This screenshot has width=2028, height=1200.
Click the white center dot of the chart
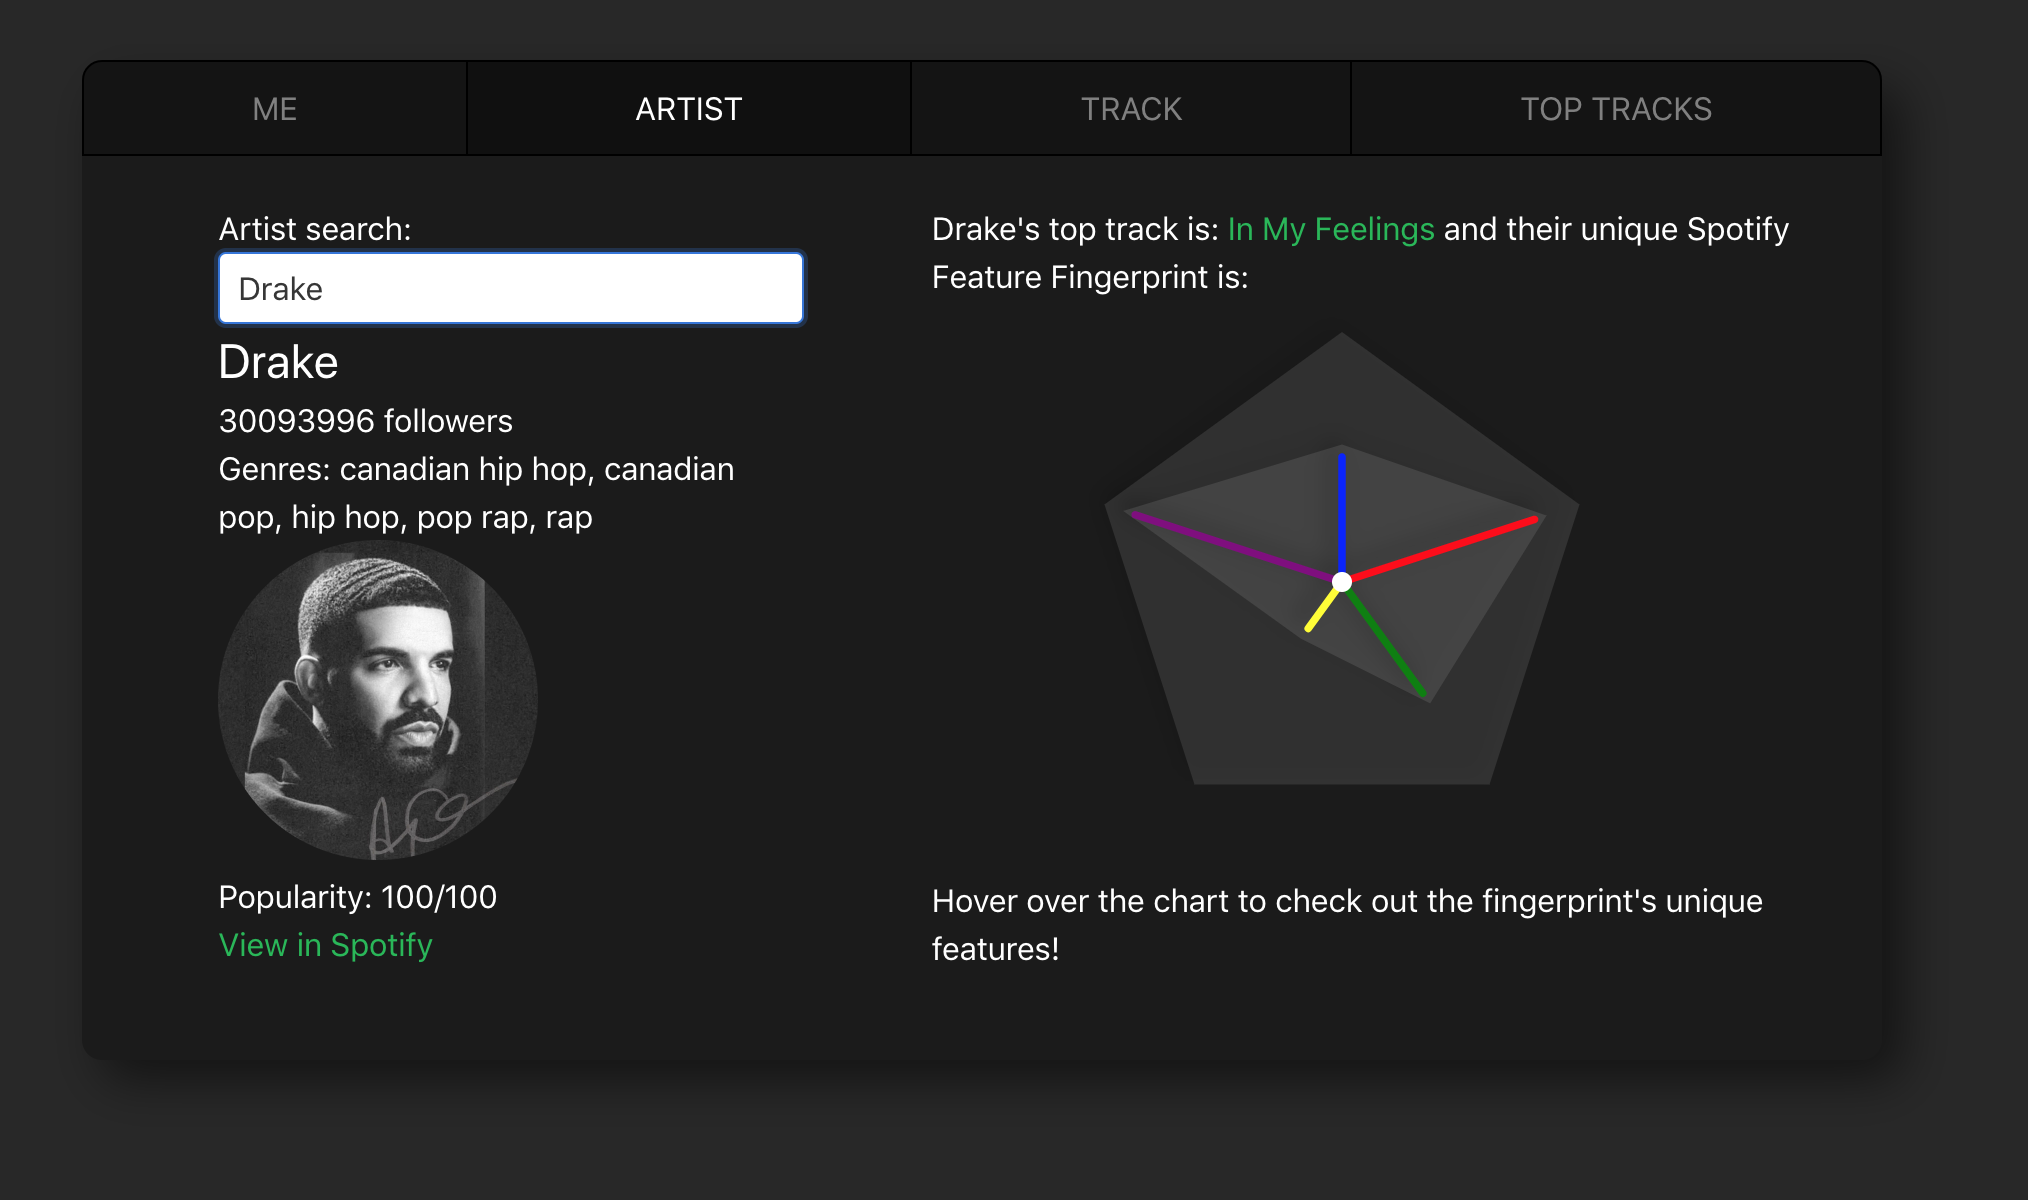click(1342, 582)
